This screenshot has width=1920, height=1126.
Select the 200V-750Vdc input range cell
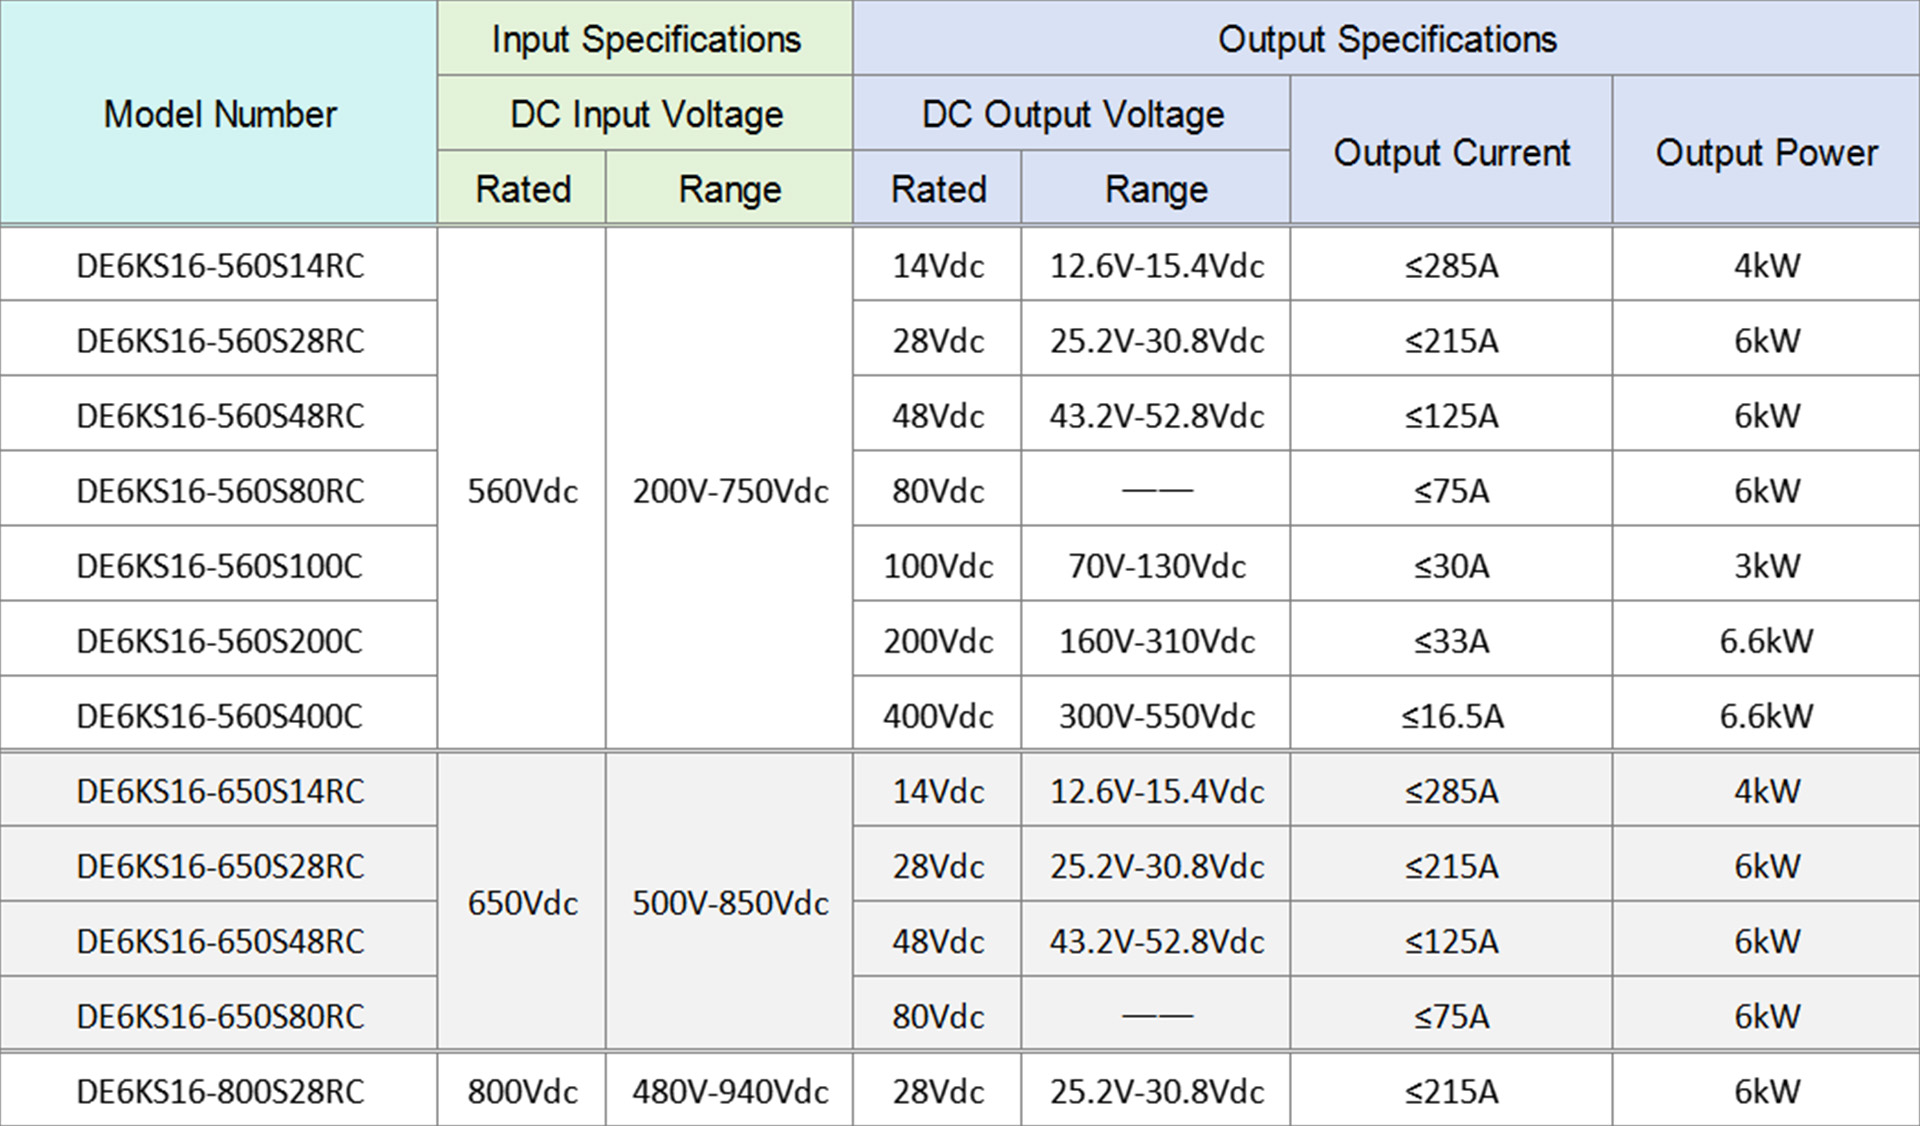(730, 491)
